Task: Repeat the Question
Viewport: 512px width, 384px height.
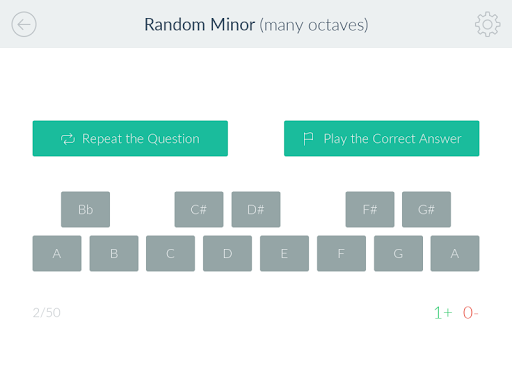Action: point(130,138)
